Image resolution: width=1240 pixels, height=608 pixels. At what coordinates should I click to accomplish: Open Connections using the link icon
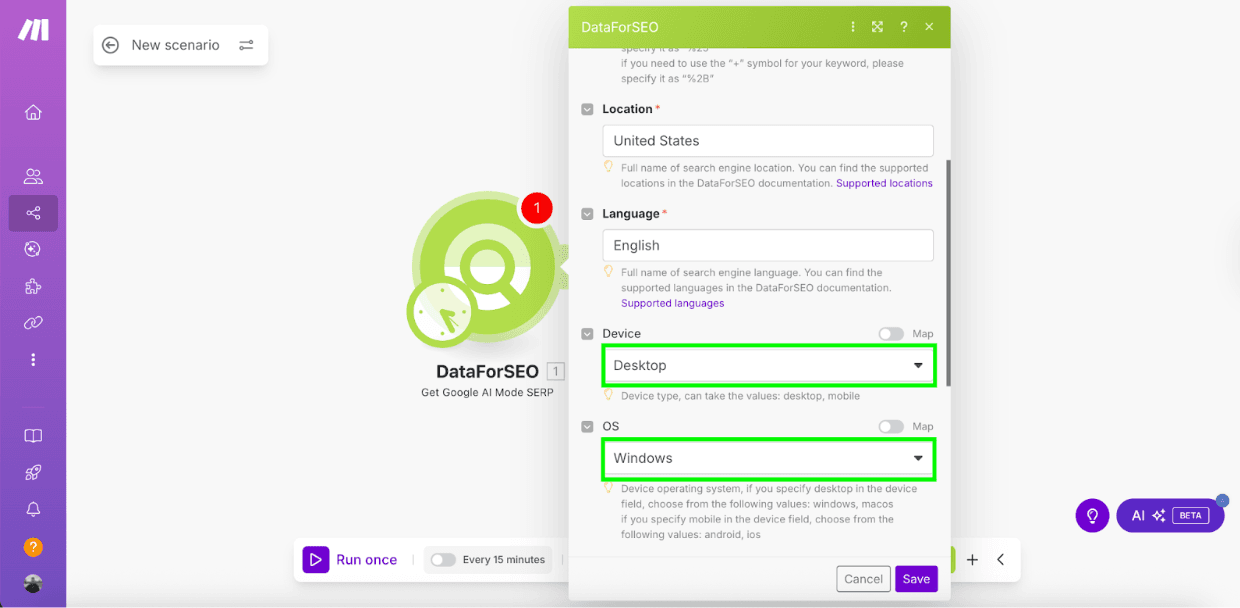pos(33,322)
